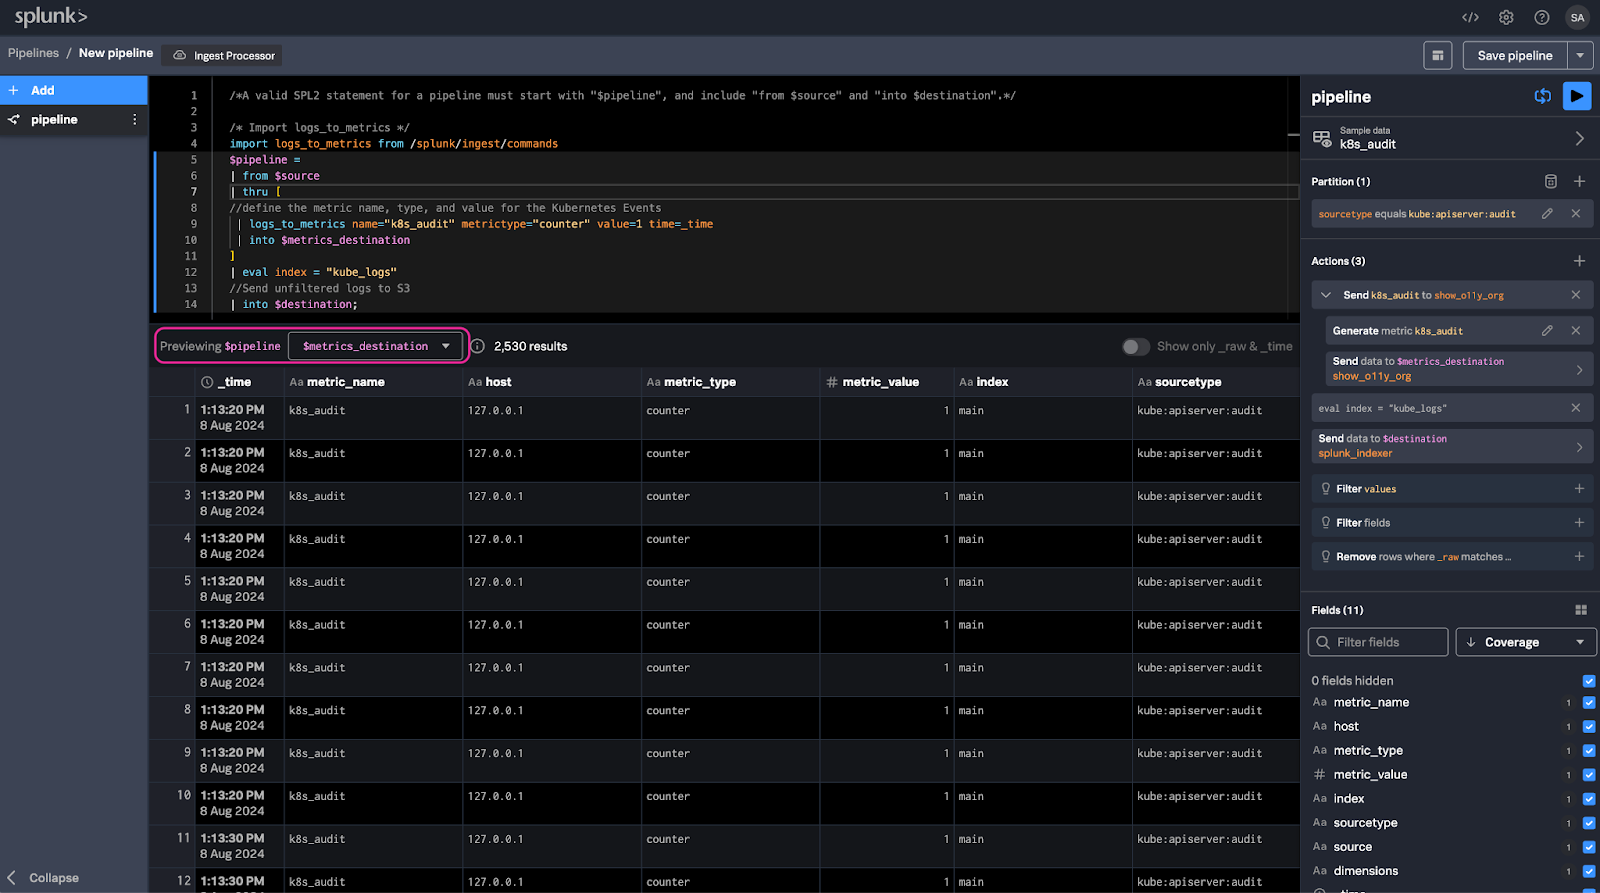Open the Coverage sort dropdown

click(1525, 642)
